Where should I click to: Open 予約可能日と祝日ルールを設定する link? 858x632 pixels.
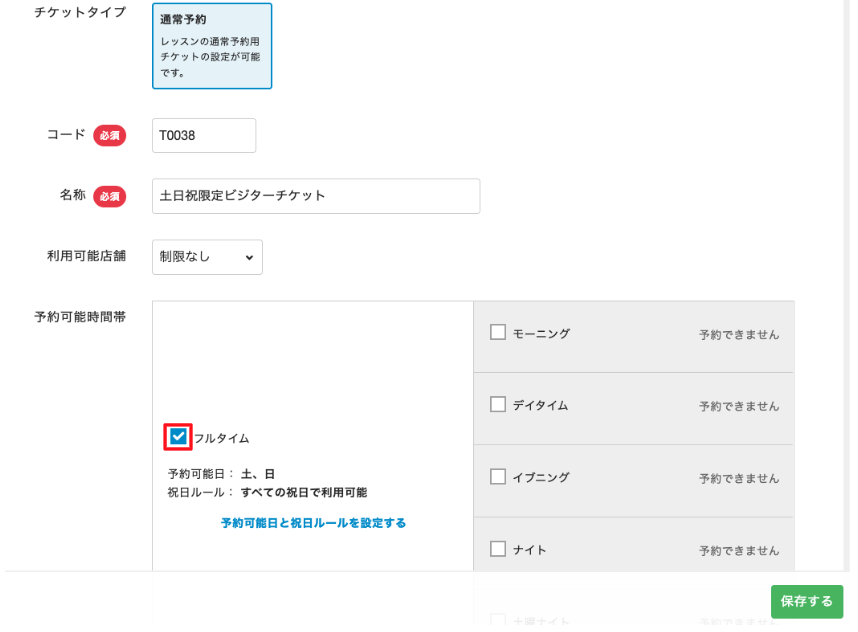[313, 523]
